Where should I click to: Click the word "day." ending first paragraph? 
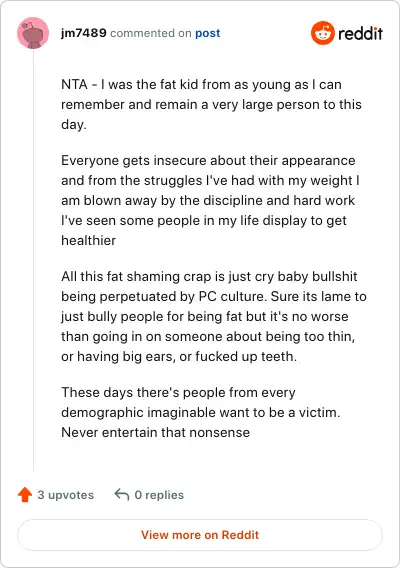click(x=74, y=125)
